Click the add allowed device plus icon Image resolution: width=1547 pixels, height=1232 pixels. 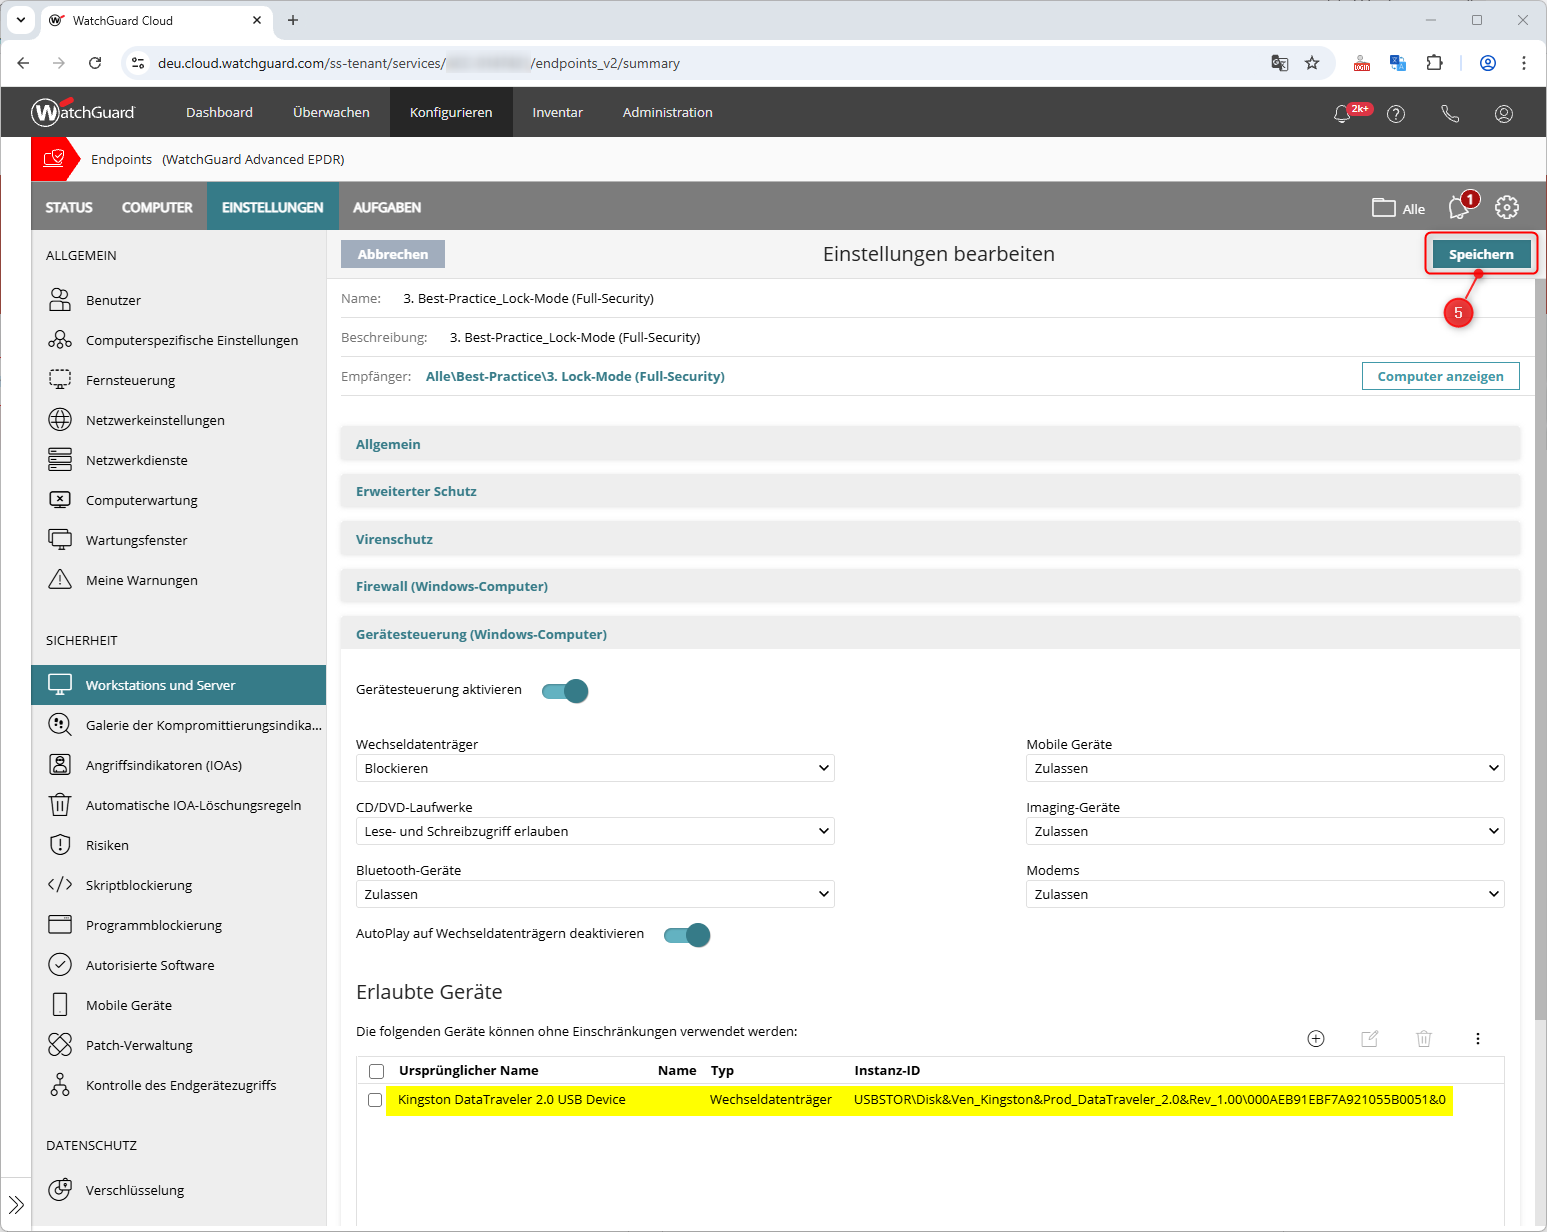click(1316, 1039)
